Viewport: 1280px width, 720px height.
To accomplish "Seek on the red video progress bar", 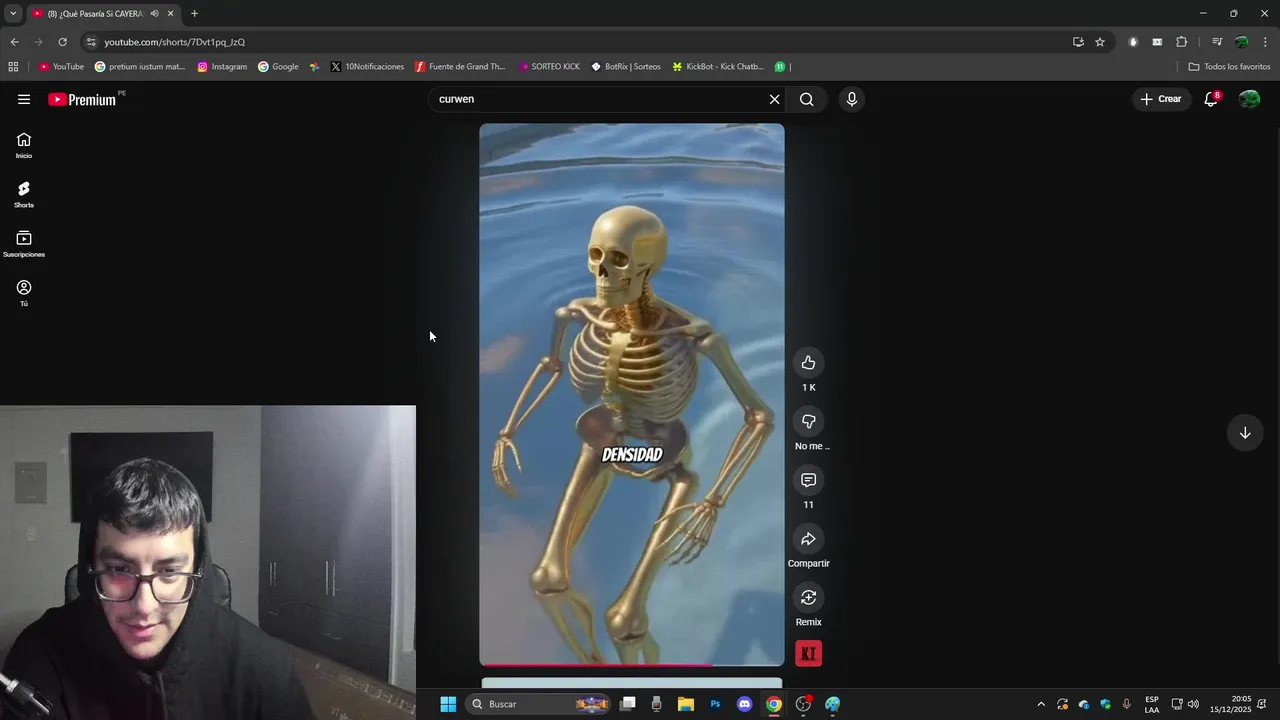I will (x=632, y=664).
